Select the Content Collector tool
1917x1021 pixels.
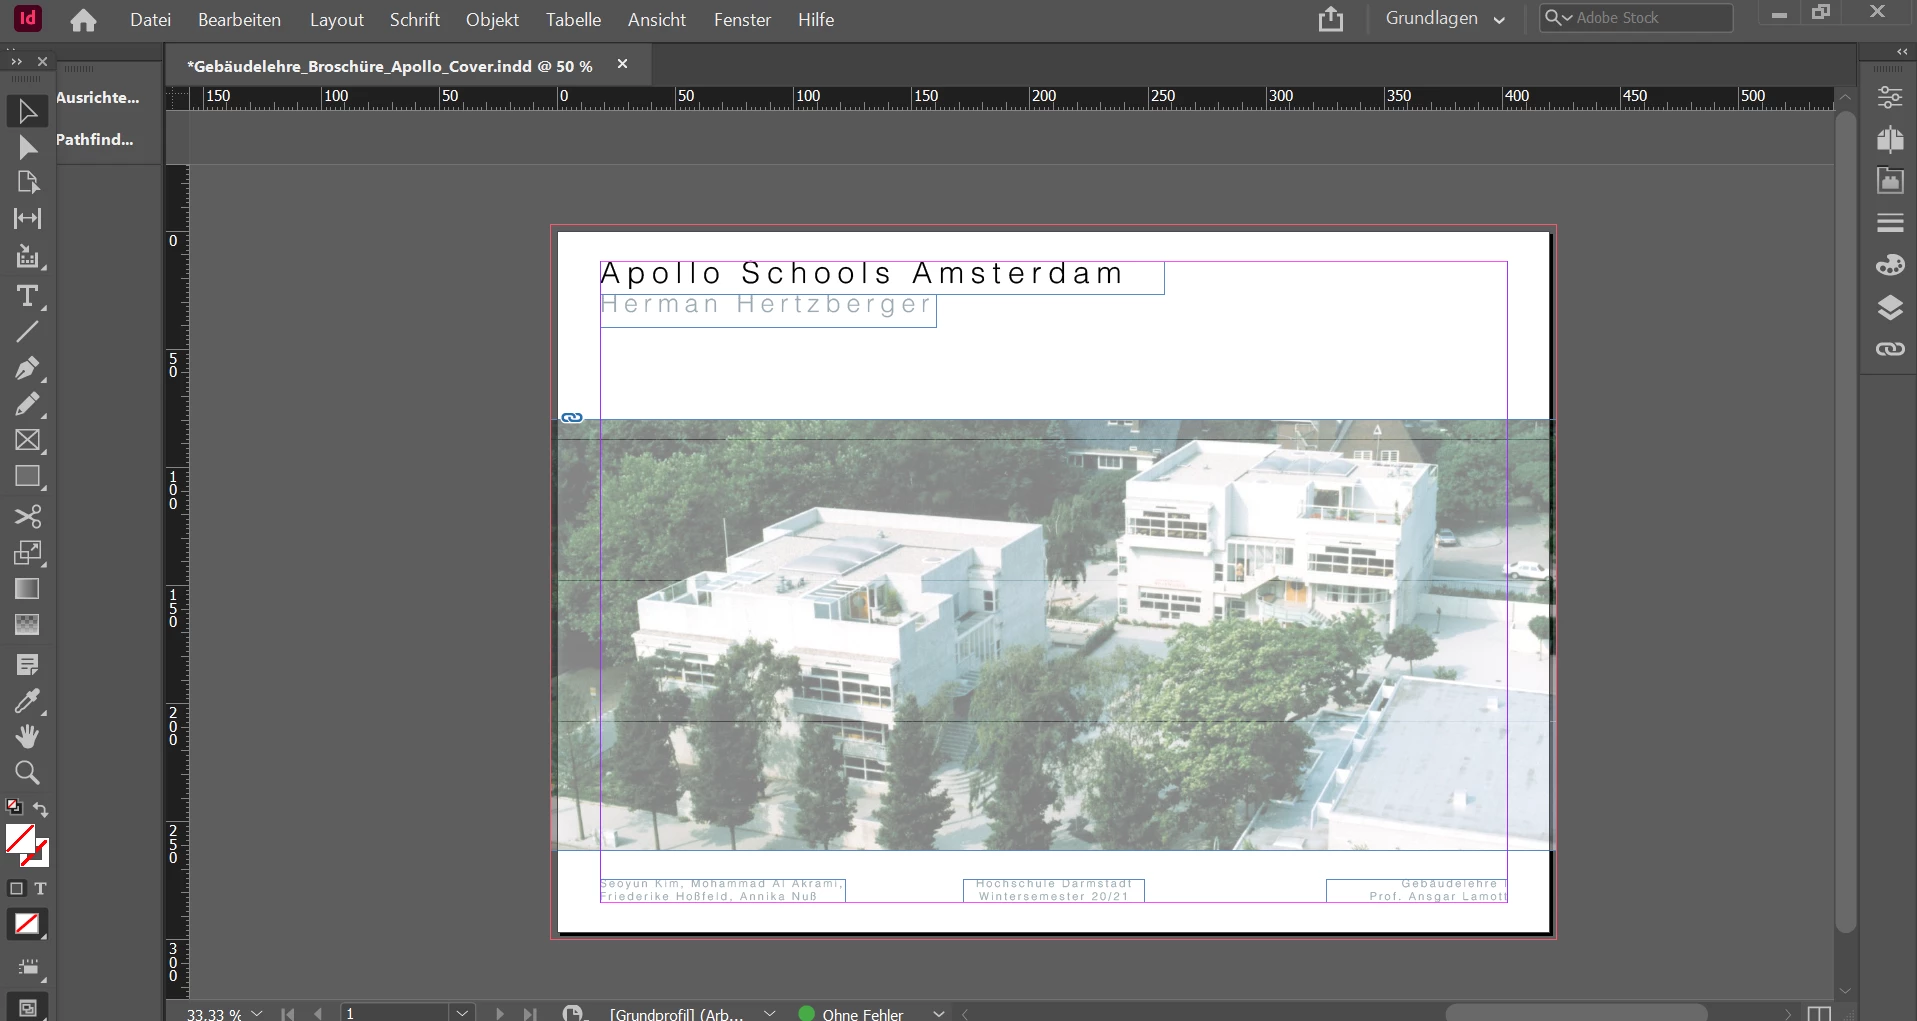coord(27,257)
